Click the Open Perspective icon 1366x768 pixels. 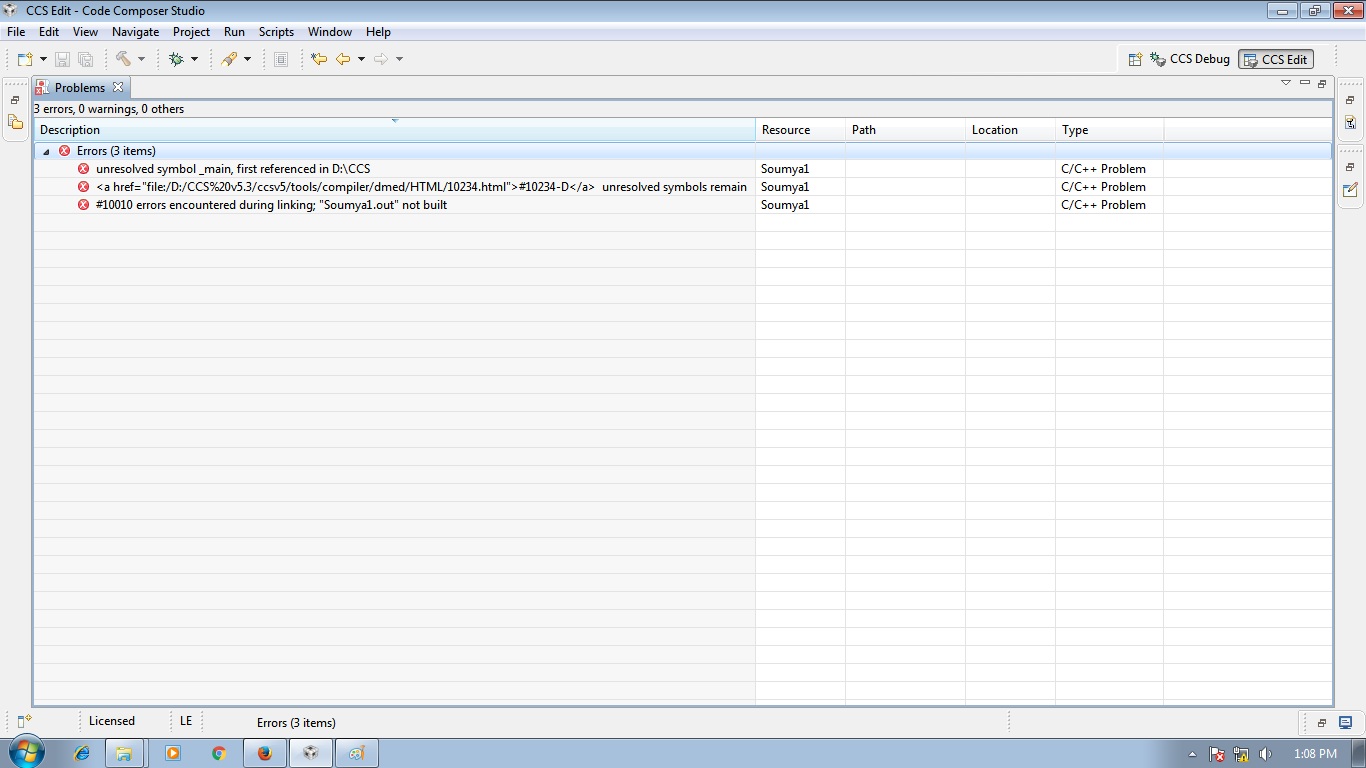pos(1135,59)
